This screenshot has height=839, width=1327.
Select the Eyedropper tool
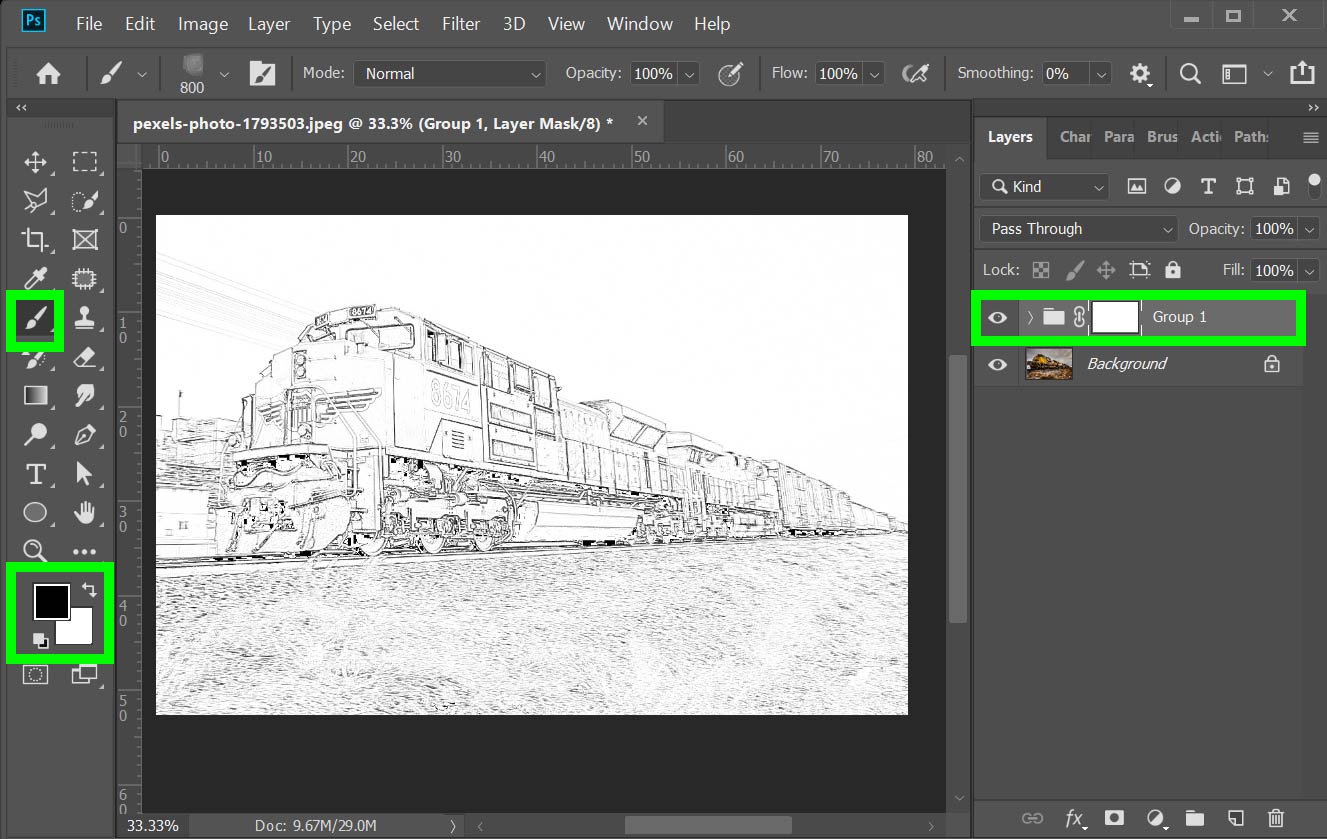point(35,279)
